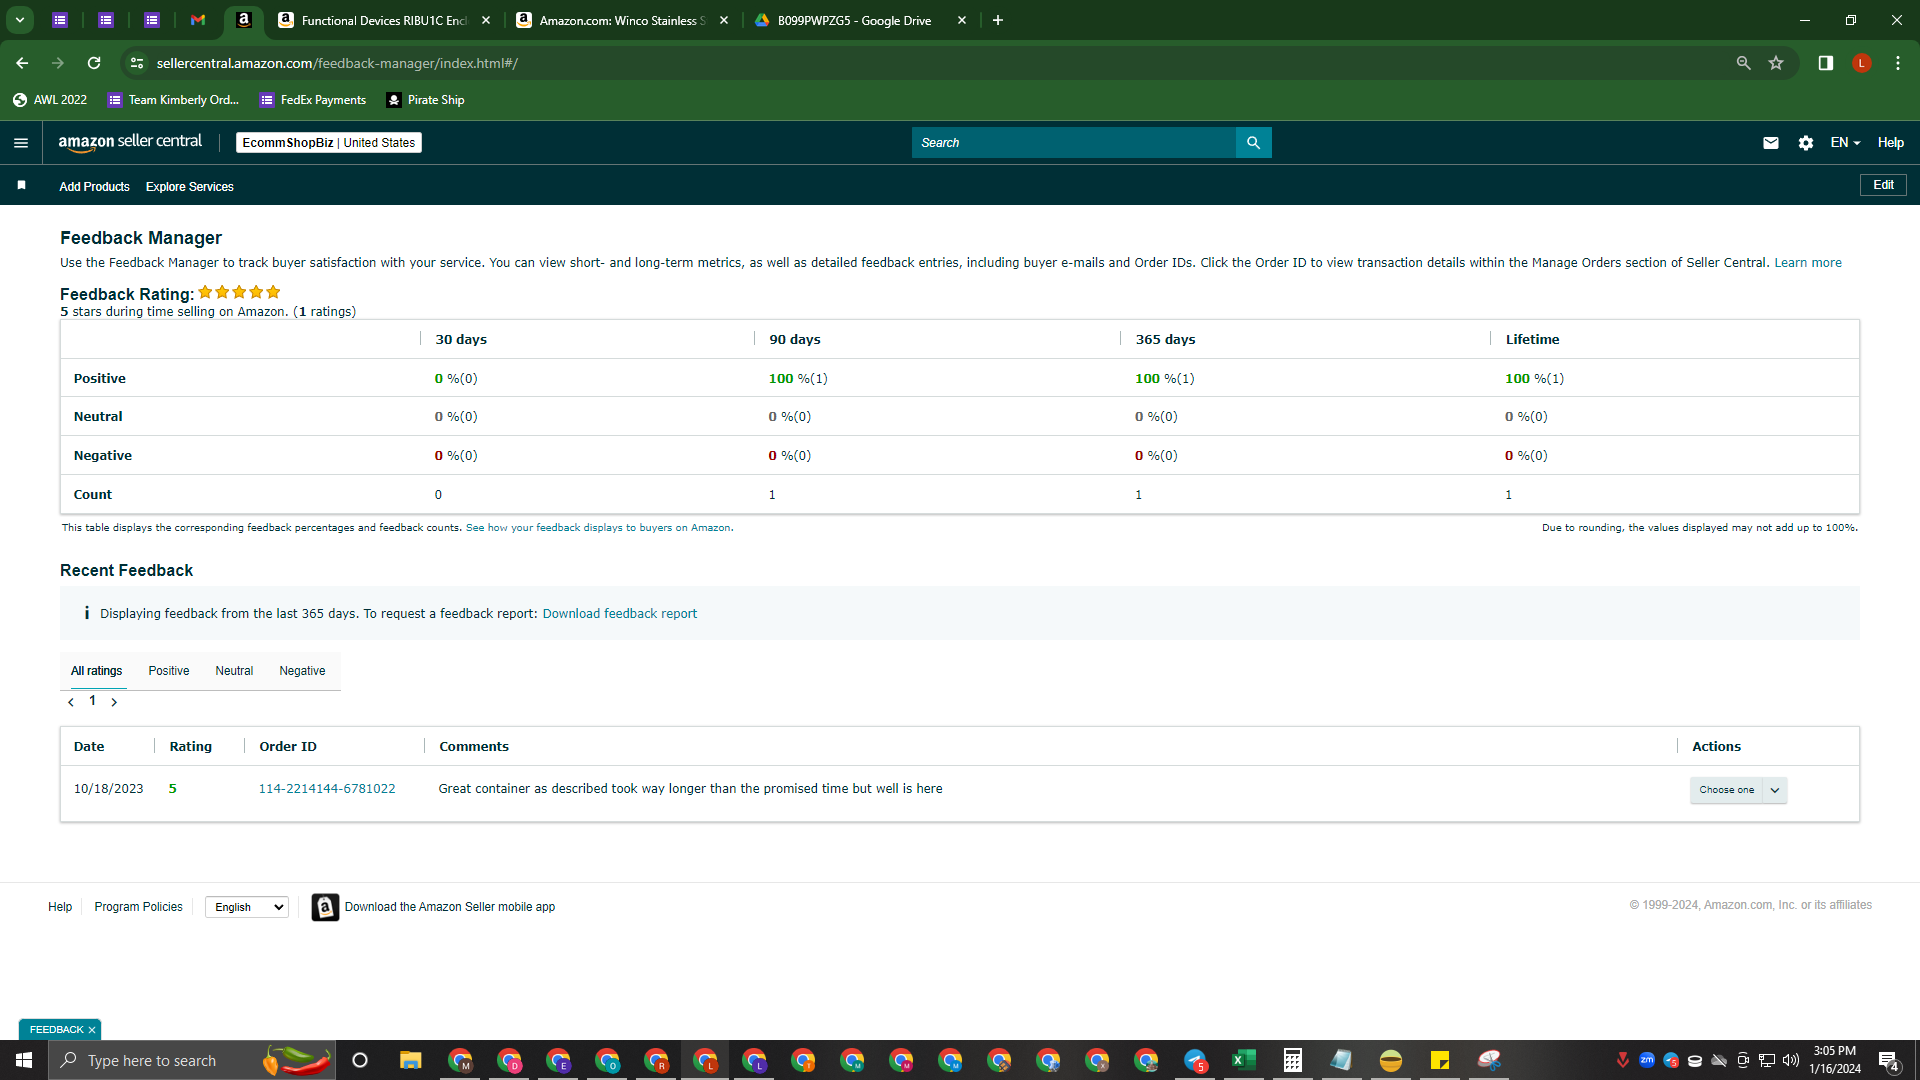Switch to Amazon.com Winco Stainless tab
This screenshot has width=1920, height=1080.
(x=622, y=20)
